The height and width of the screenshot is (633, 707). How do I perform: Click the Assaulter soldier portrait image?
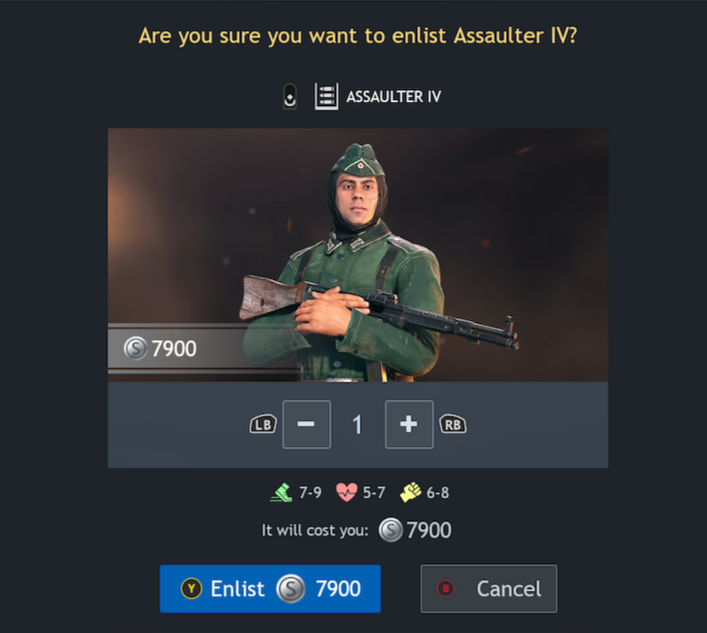[x=358, y=255]
